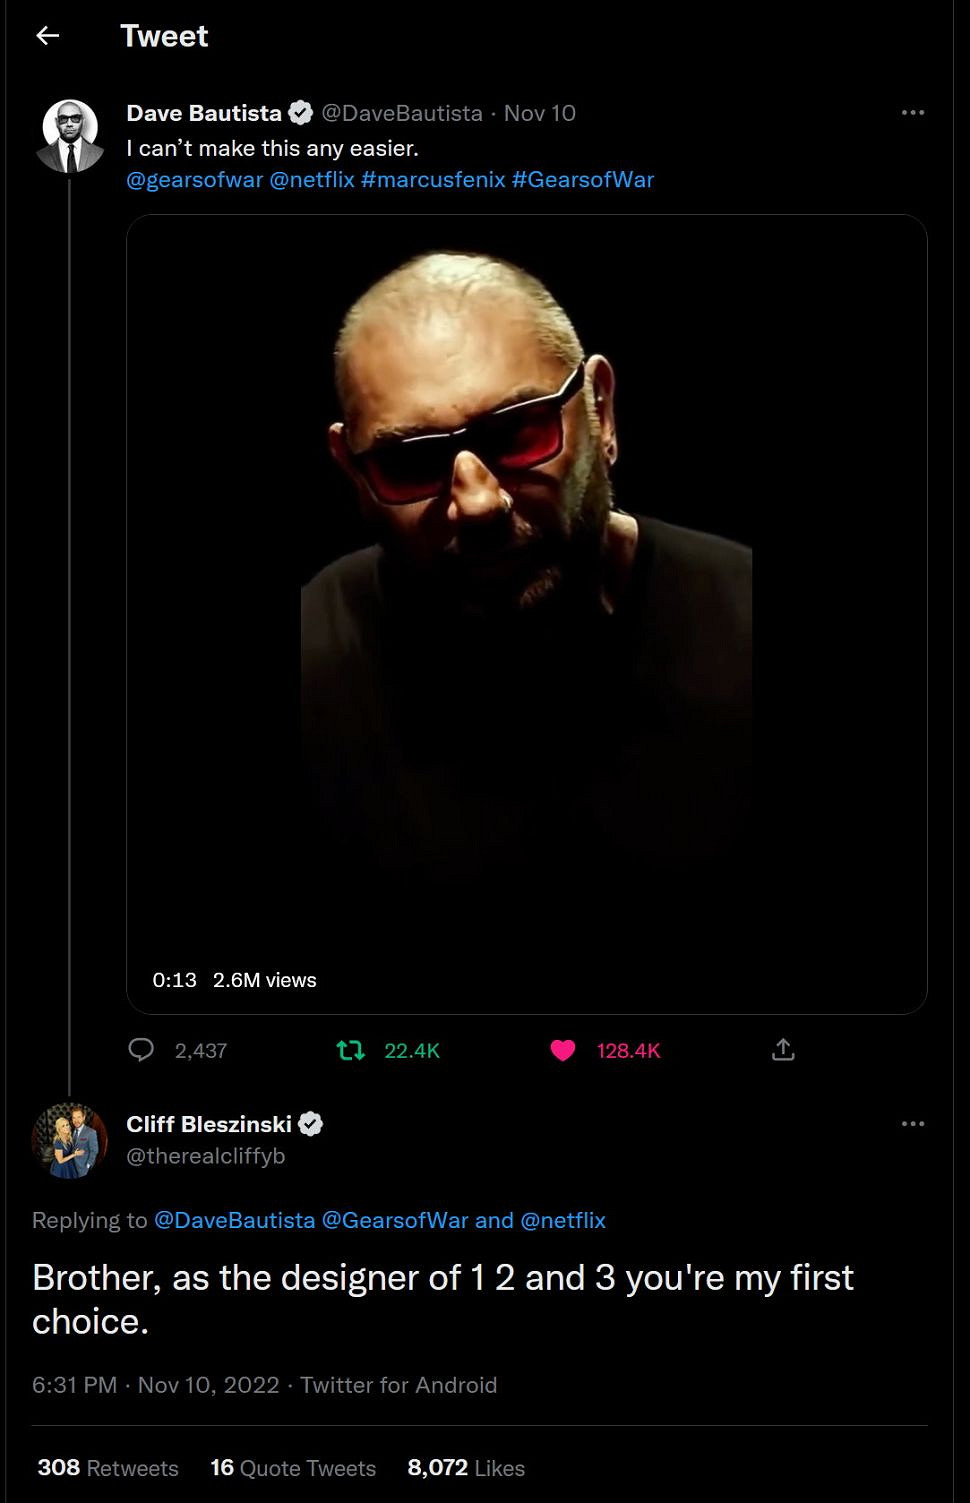The width and height of the screenshot is (970, 1503).
Task: Click the reply icon under Bautista's tweet
Action: (142, 1050)
